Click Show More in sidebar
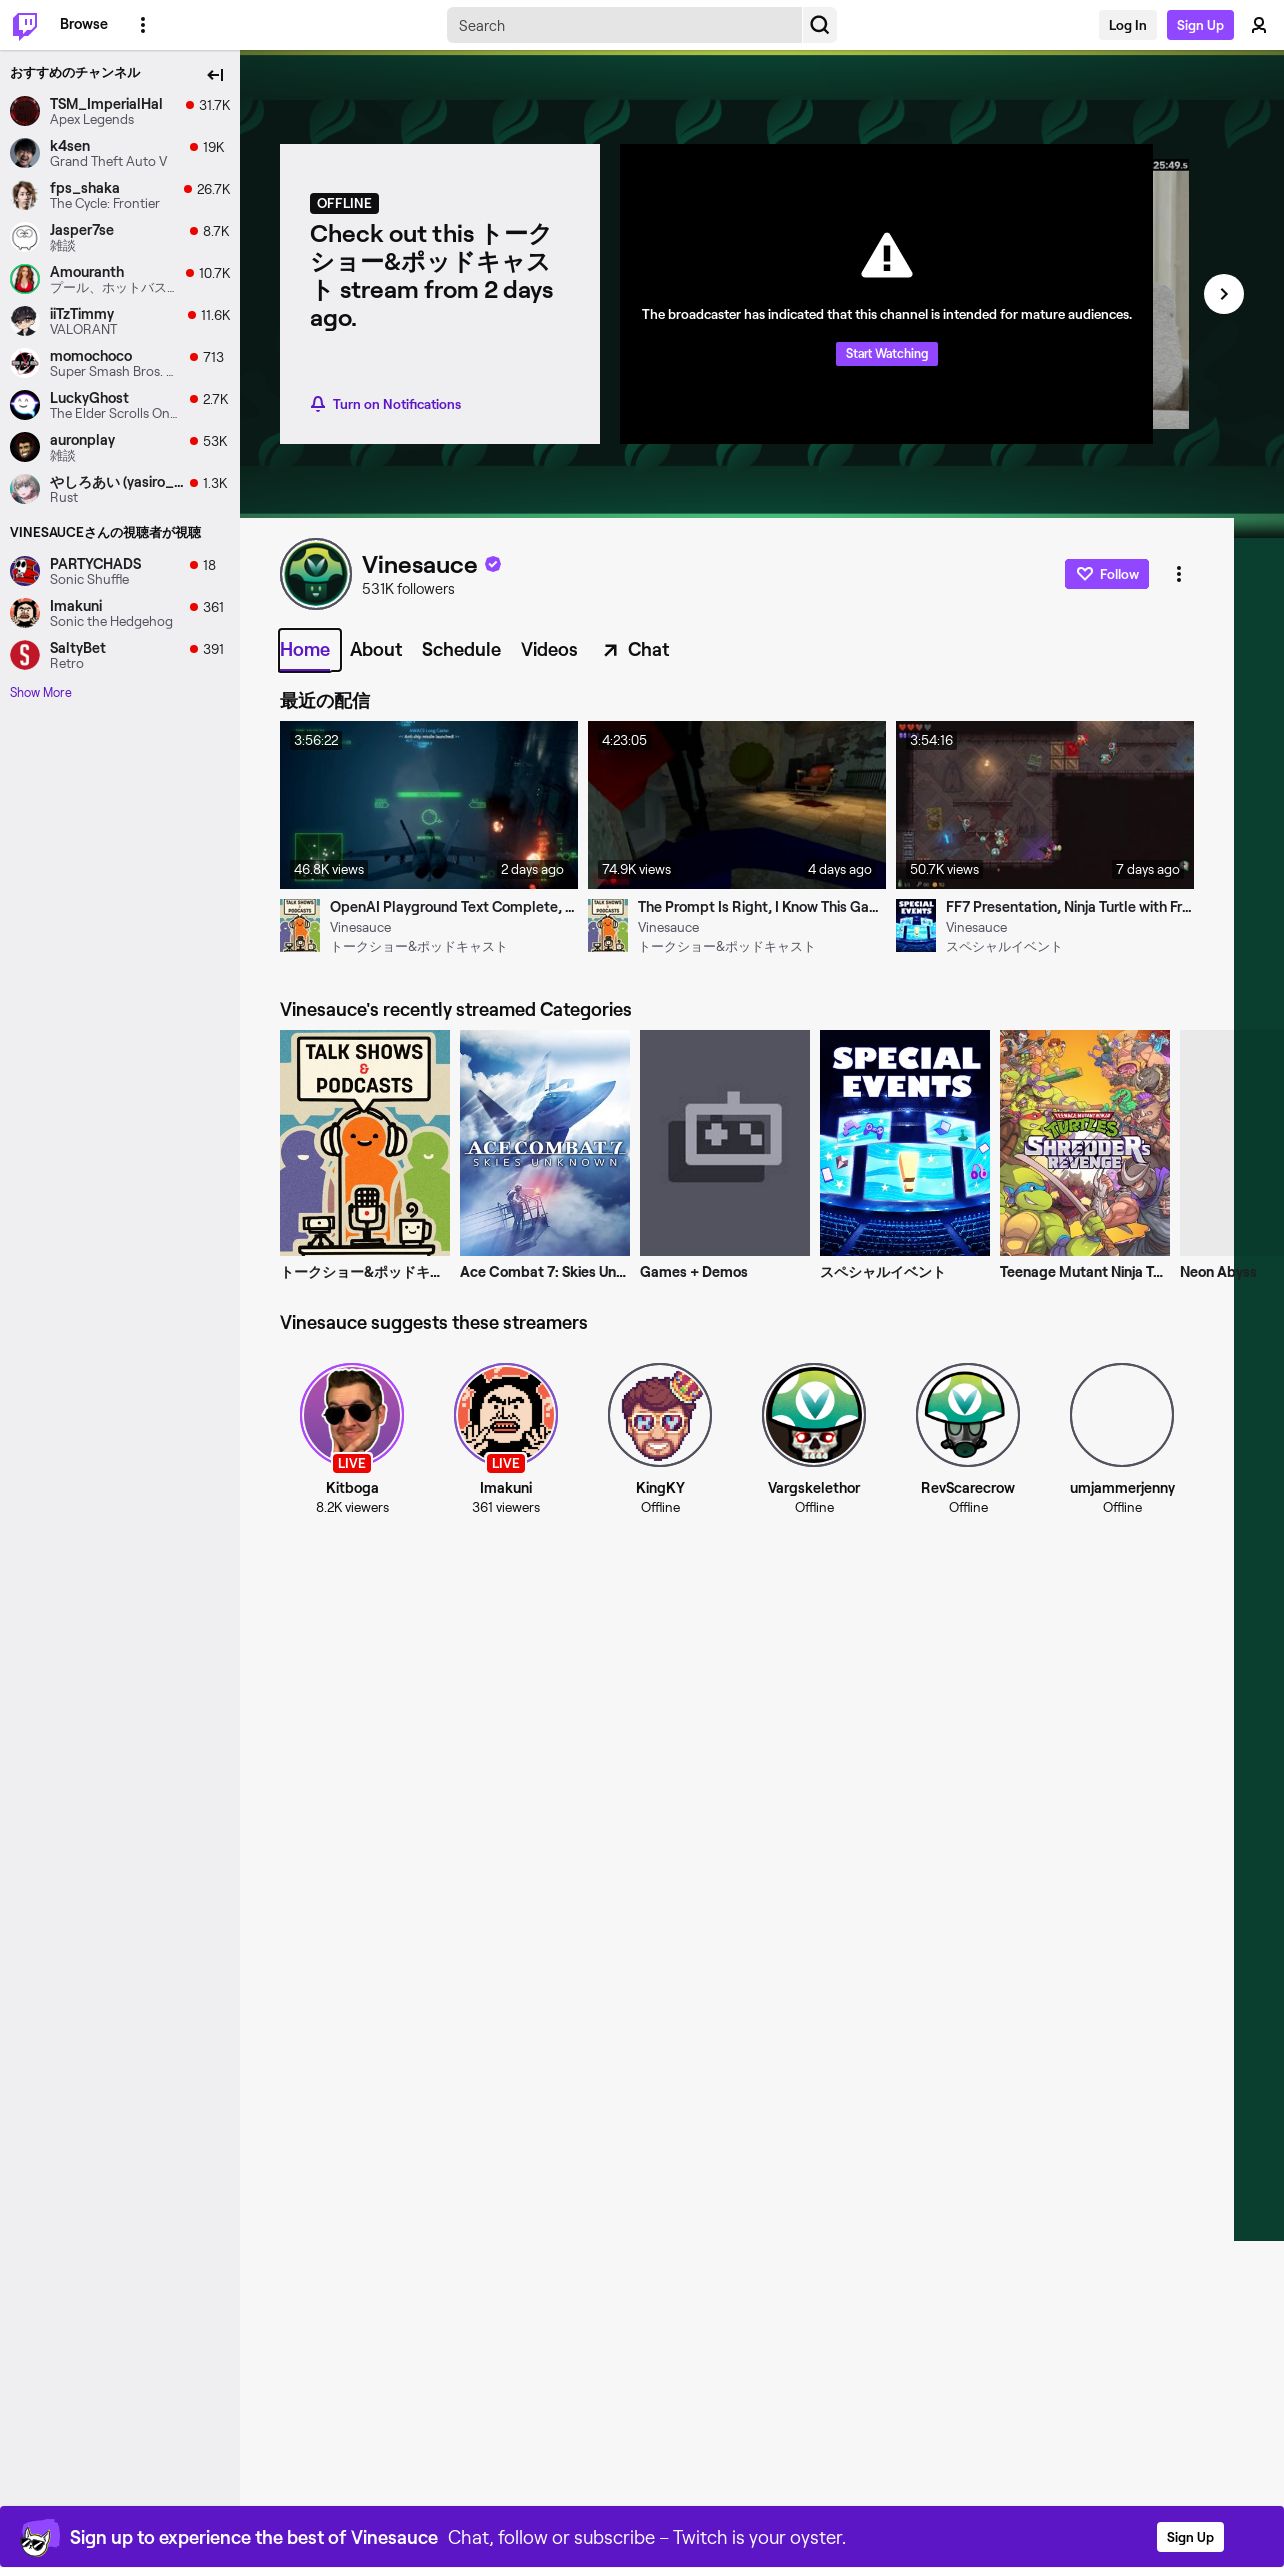The image size is (1284, 2568). pos(41,692)
